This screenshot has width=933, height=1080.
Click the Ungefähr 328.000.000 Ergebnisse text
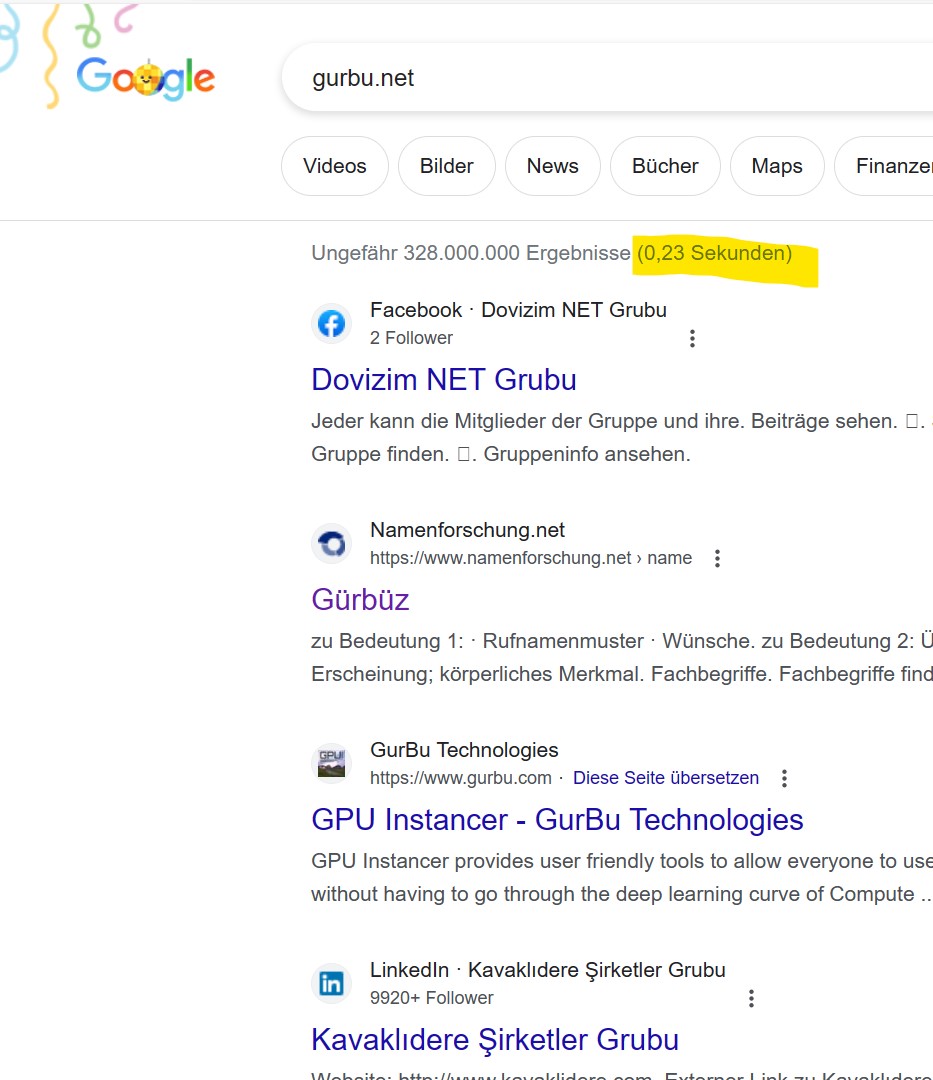coord(470,253)
